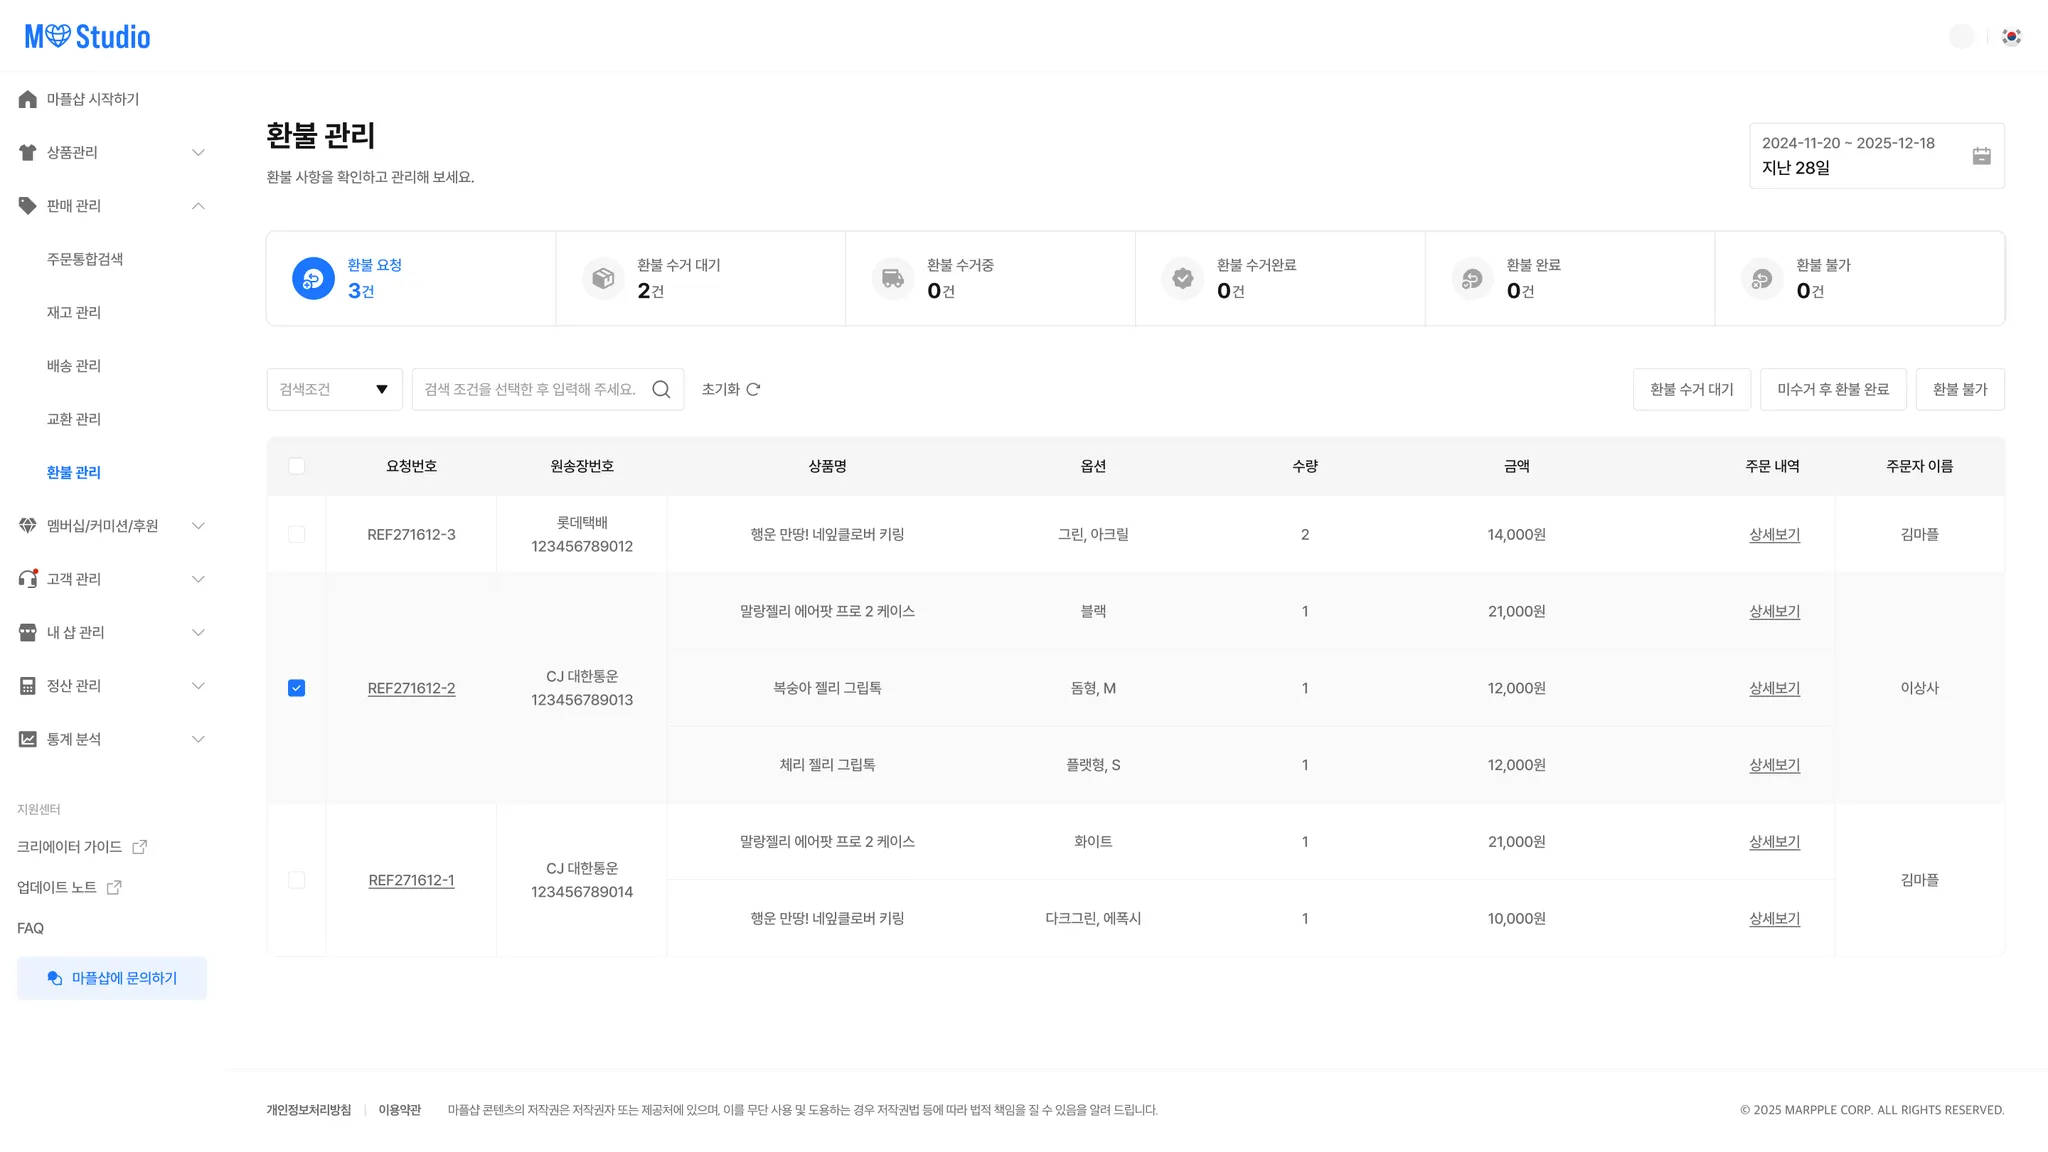Click the 초기화 reset refresh icon
The height and width of the screenshot is (1152, 2048).
pyautogui.click(x=754, y=389)
